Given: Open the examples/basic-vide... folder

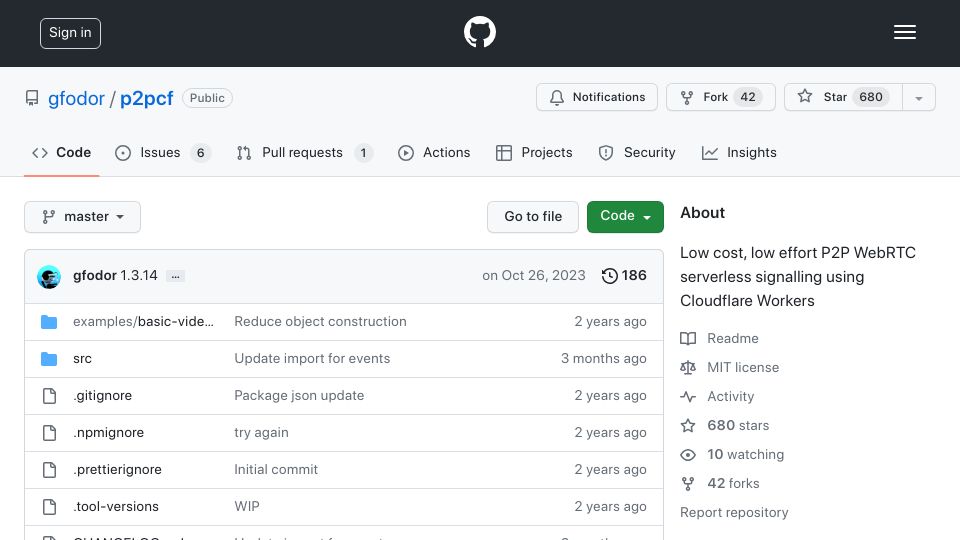Looking at the screenshot, I should tap(143, 321).
